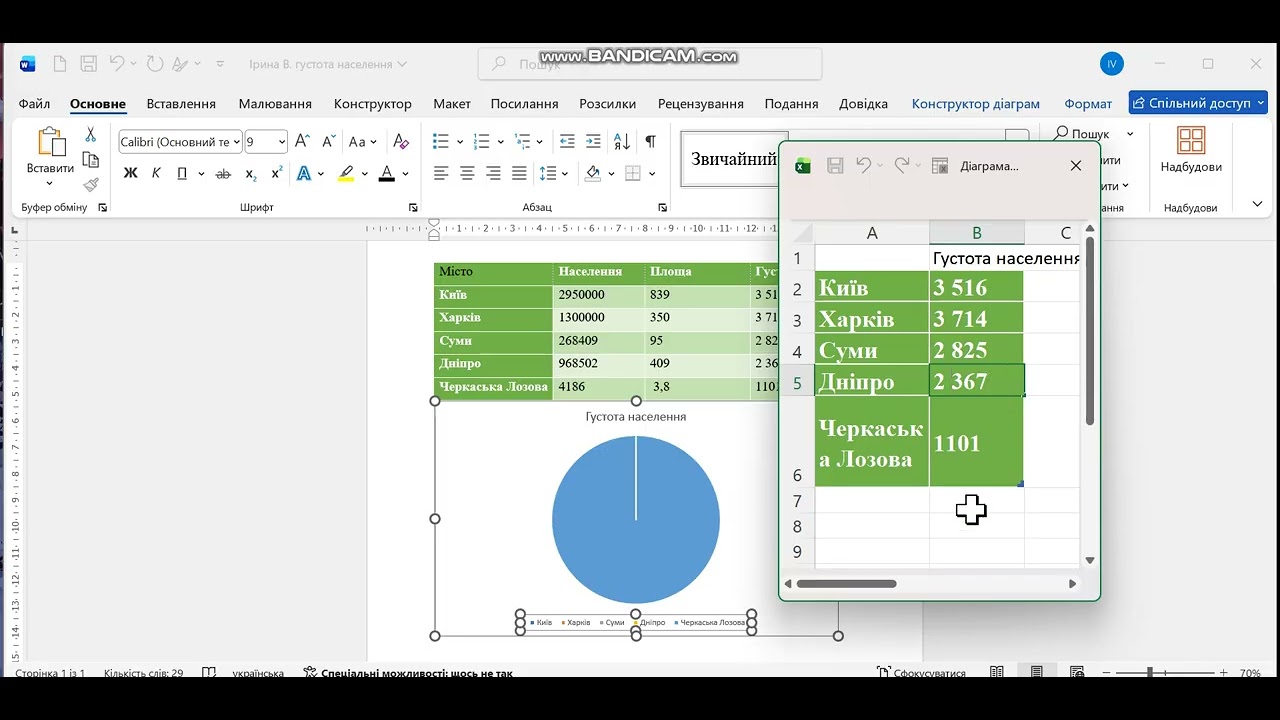Expand the Вставити paste options arrow
This screenshot has width=1280, height=720.
tap(50, 184)
